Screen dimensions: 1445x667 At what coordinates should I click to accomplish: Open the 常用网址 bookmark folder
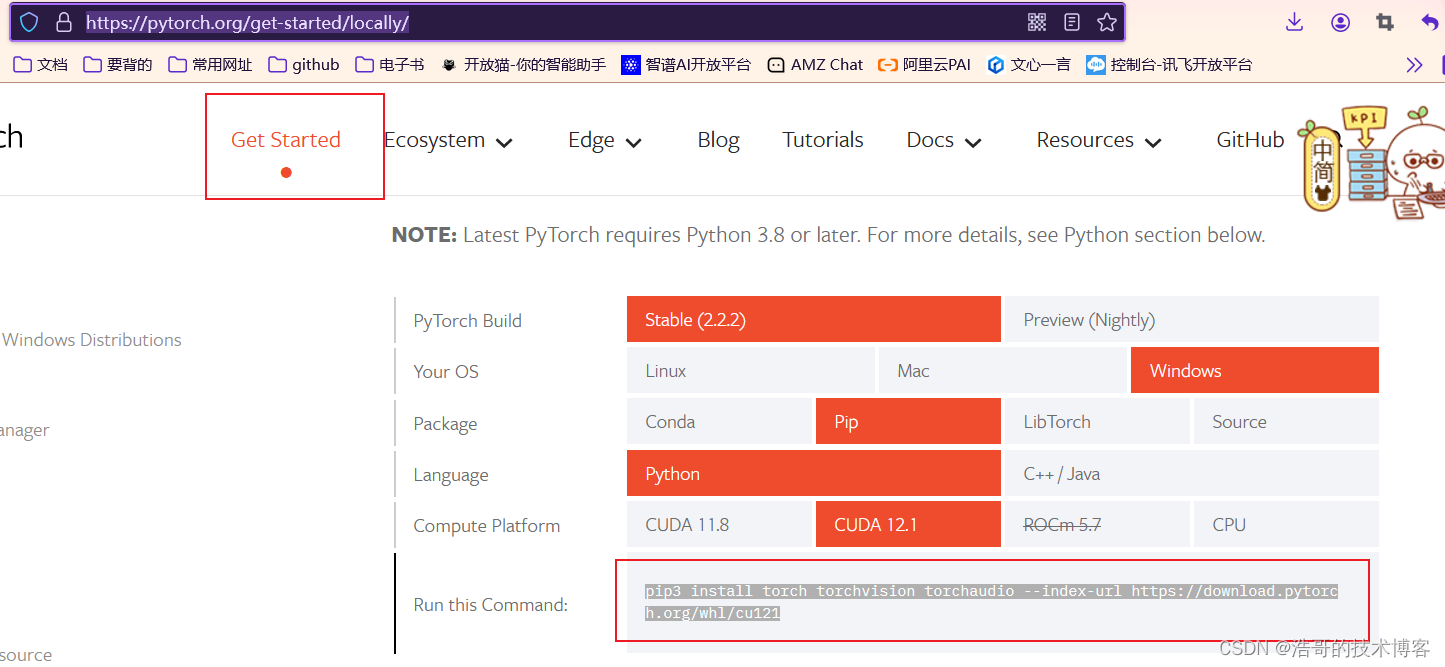click(x=210, y=65)
